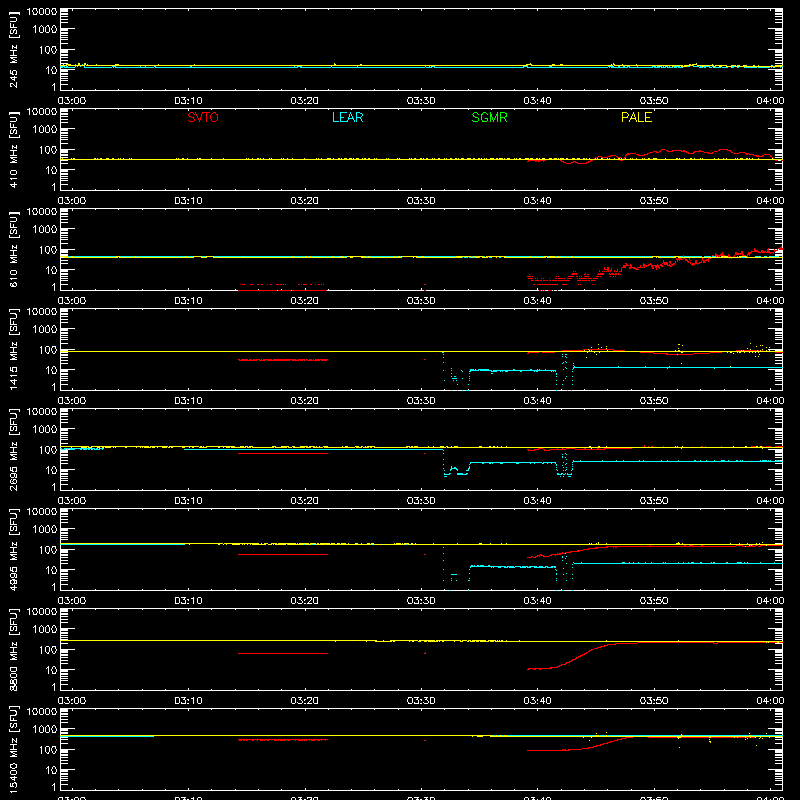
Task: Select the 4995 MHz [SFU] axis title
Action: (13, 549)
